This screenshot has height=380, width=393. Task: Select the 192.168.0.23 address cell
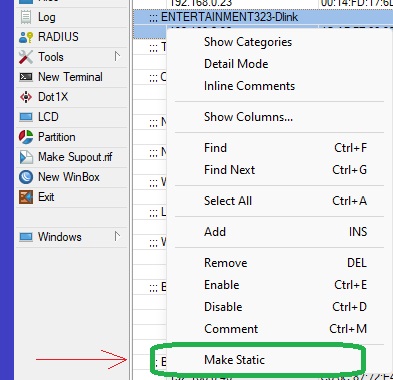pyautogui.click(x=201, y=3)
